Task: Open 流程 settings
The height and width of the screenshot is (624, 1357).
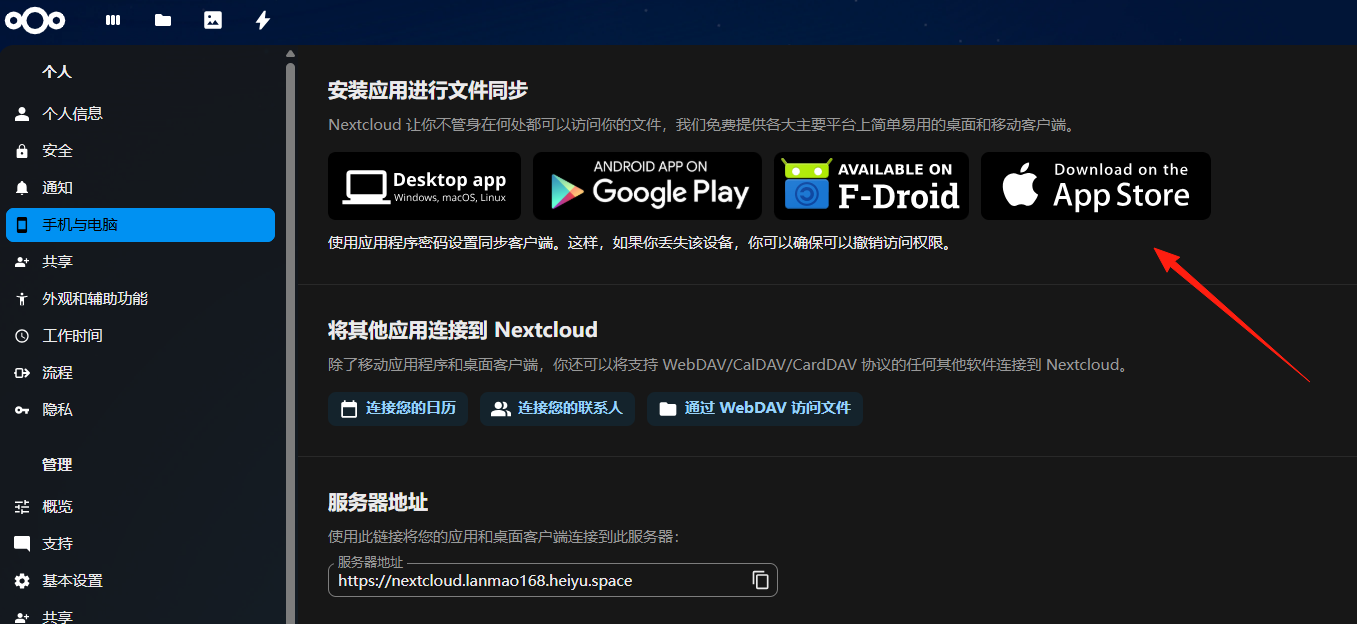Action: 140,373
